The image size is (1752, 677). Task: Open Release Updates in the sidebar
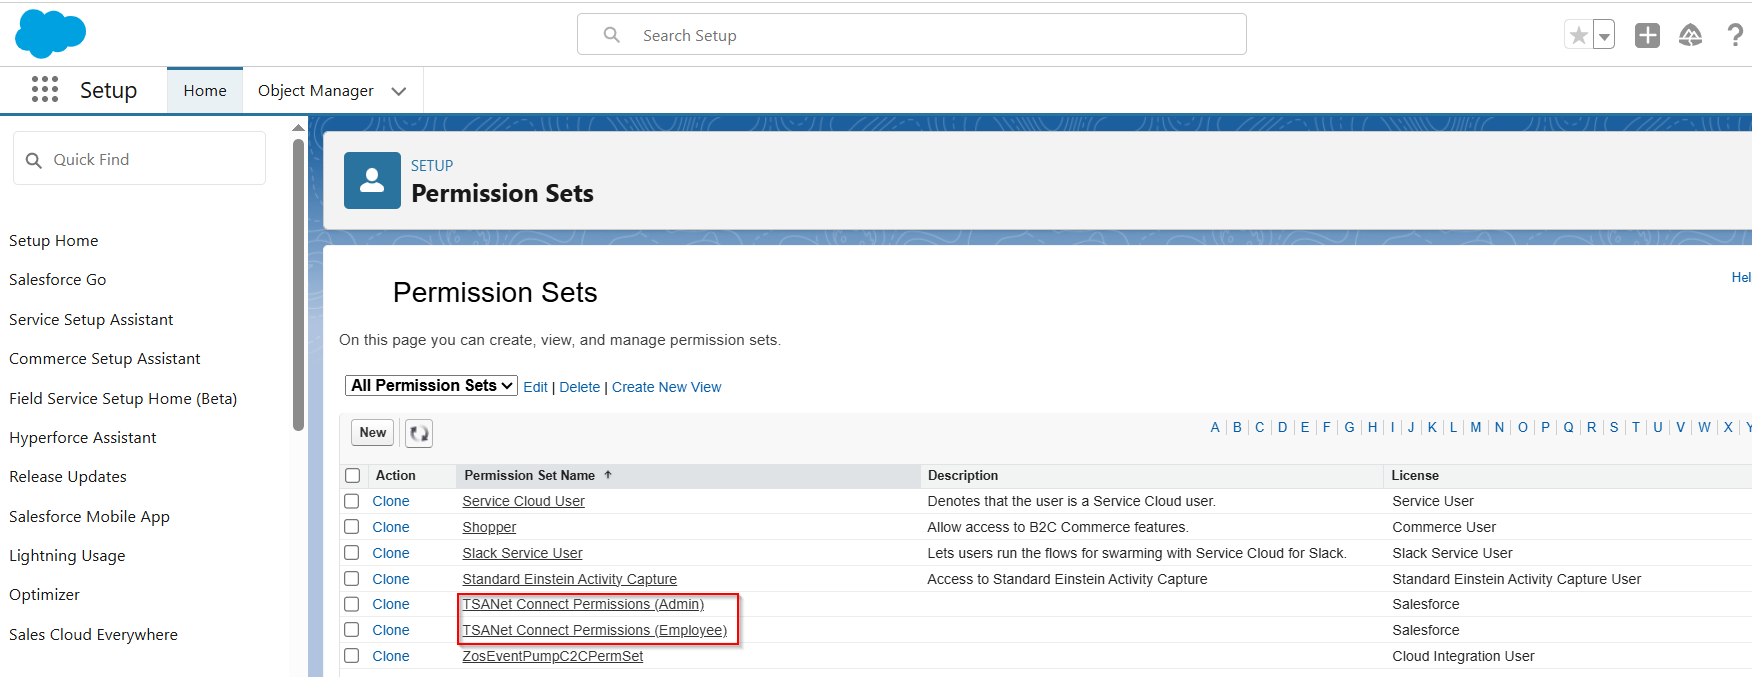[68, 477]
